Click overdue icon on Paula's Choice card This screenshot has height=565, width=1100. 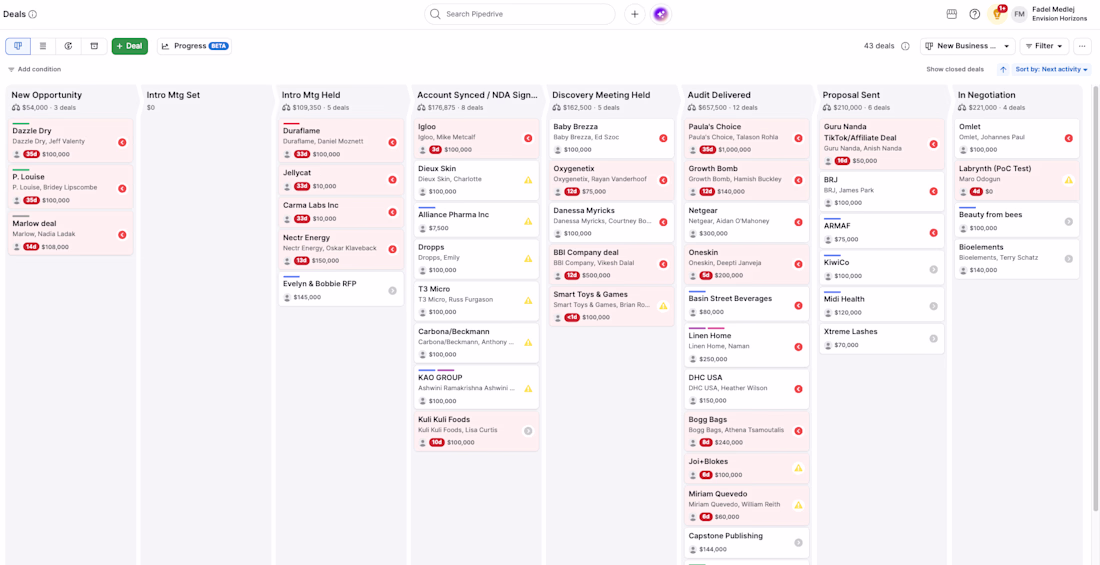click(x=798, y=138)
